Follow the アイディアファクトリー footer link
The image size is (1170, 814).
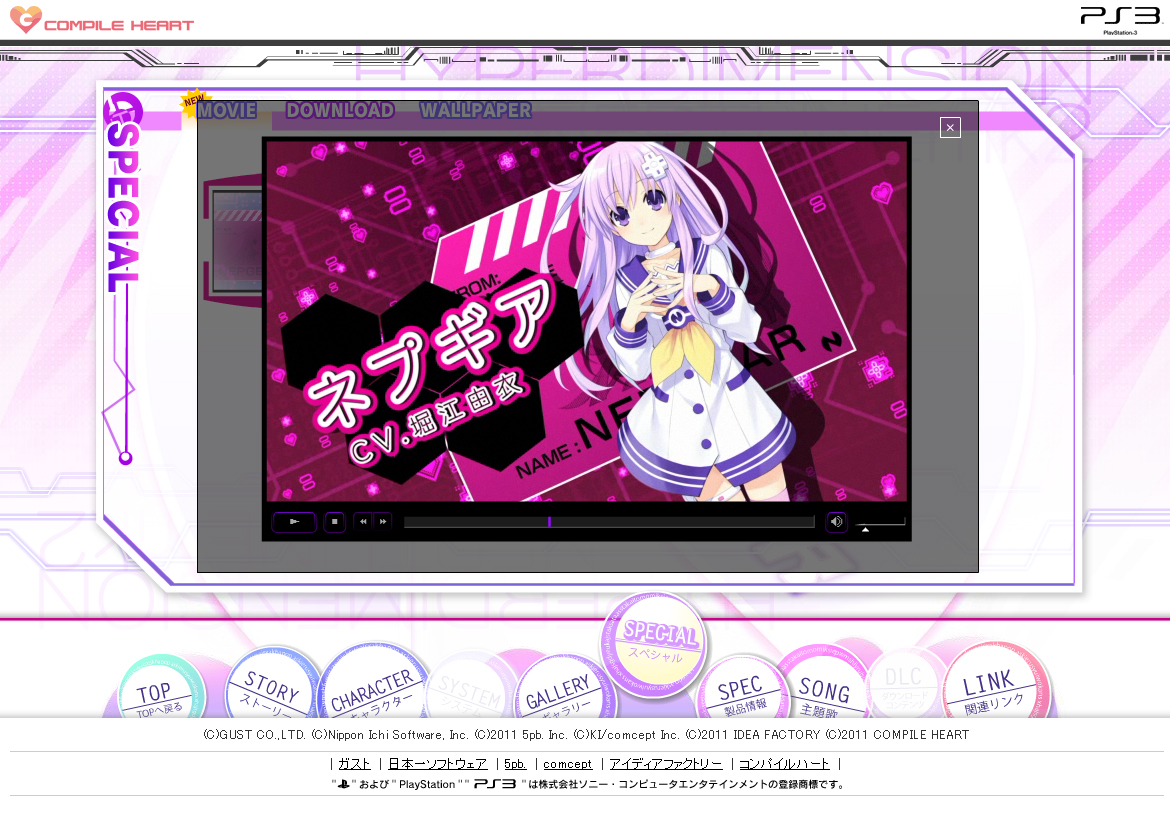tap(666, 763)
